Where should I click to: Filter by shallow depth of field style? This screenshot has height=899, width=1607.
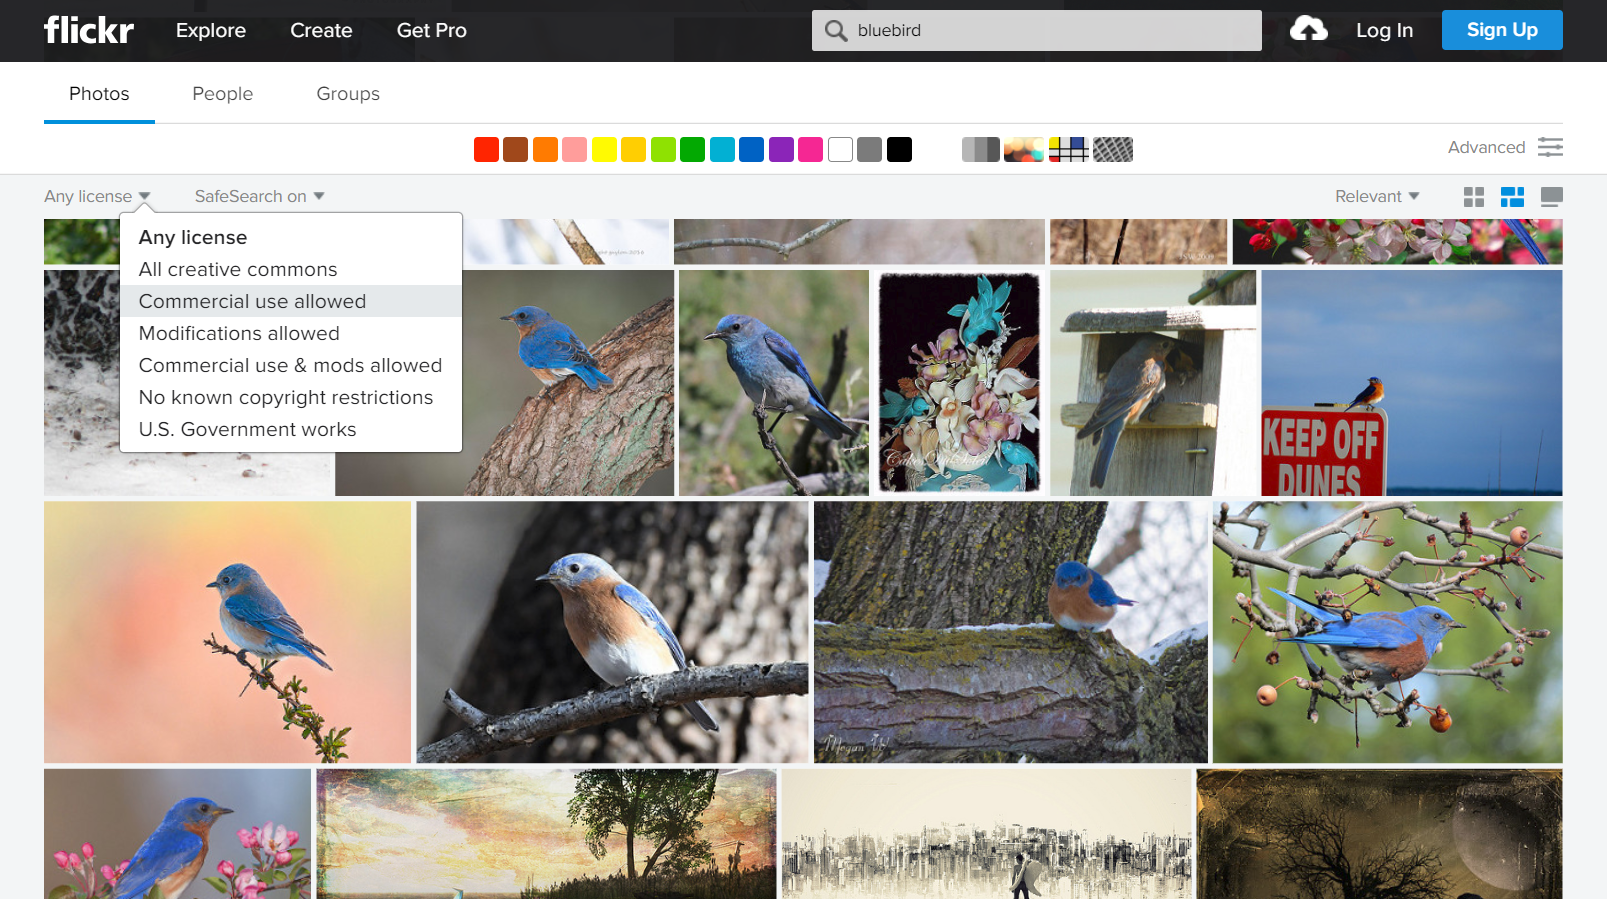pyautogui.click(x=1023, y=150)
